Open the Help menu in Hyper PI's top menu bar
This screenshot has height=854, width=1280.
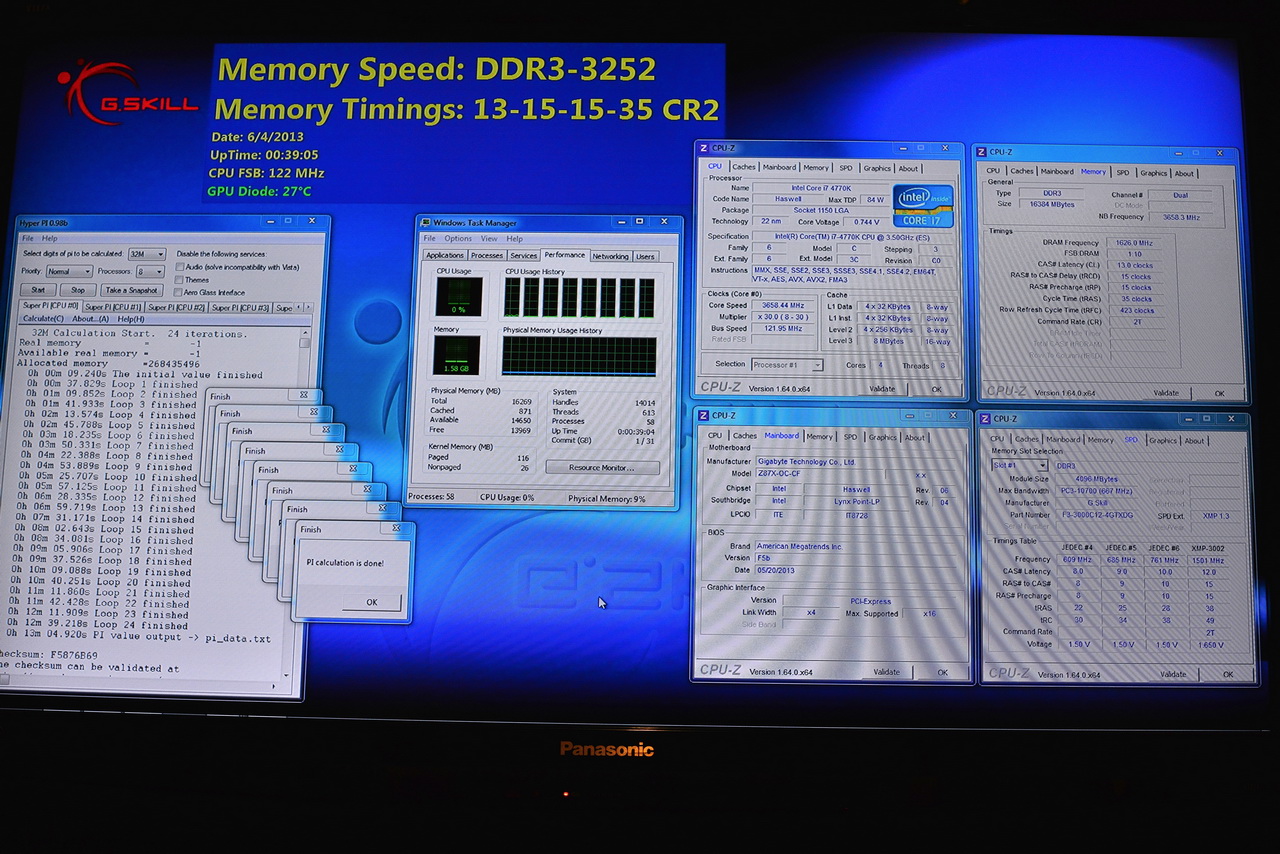click(x=50, y=238)
